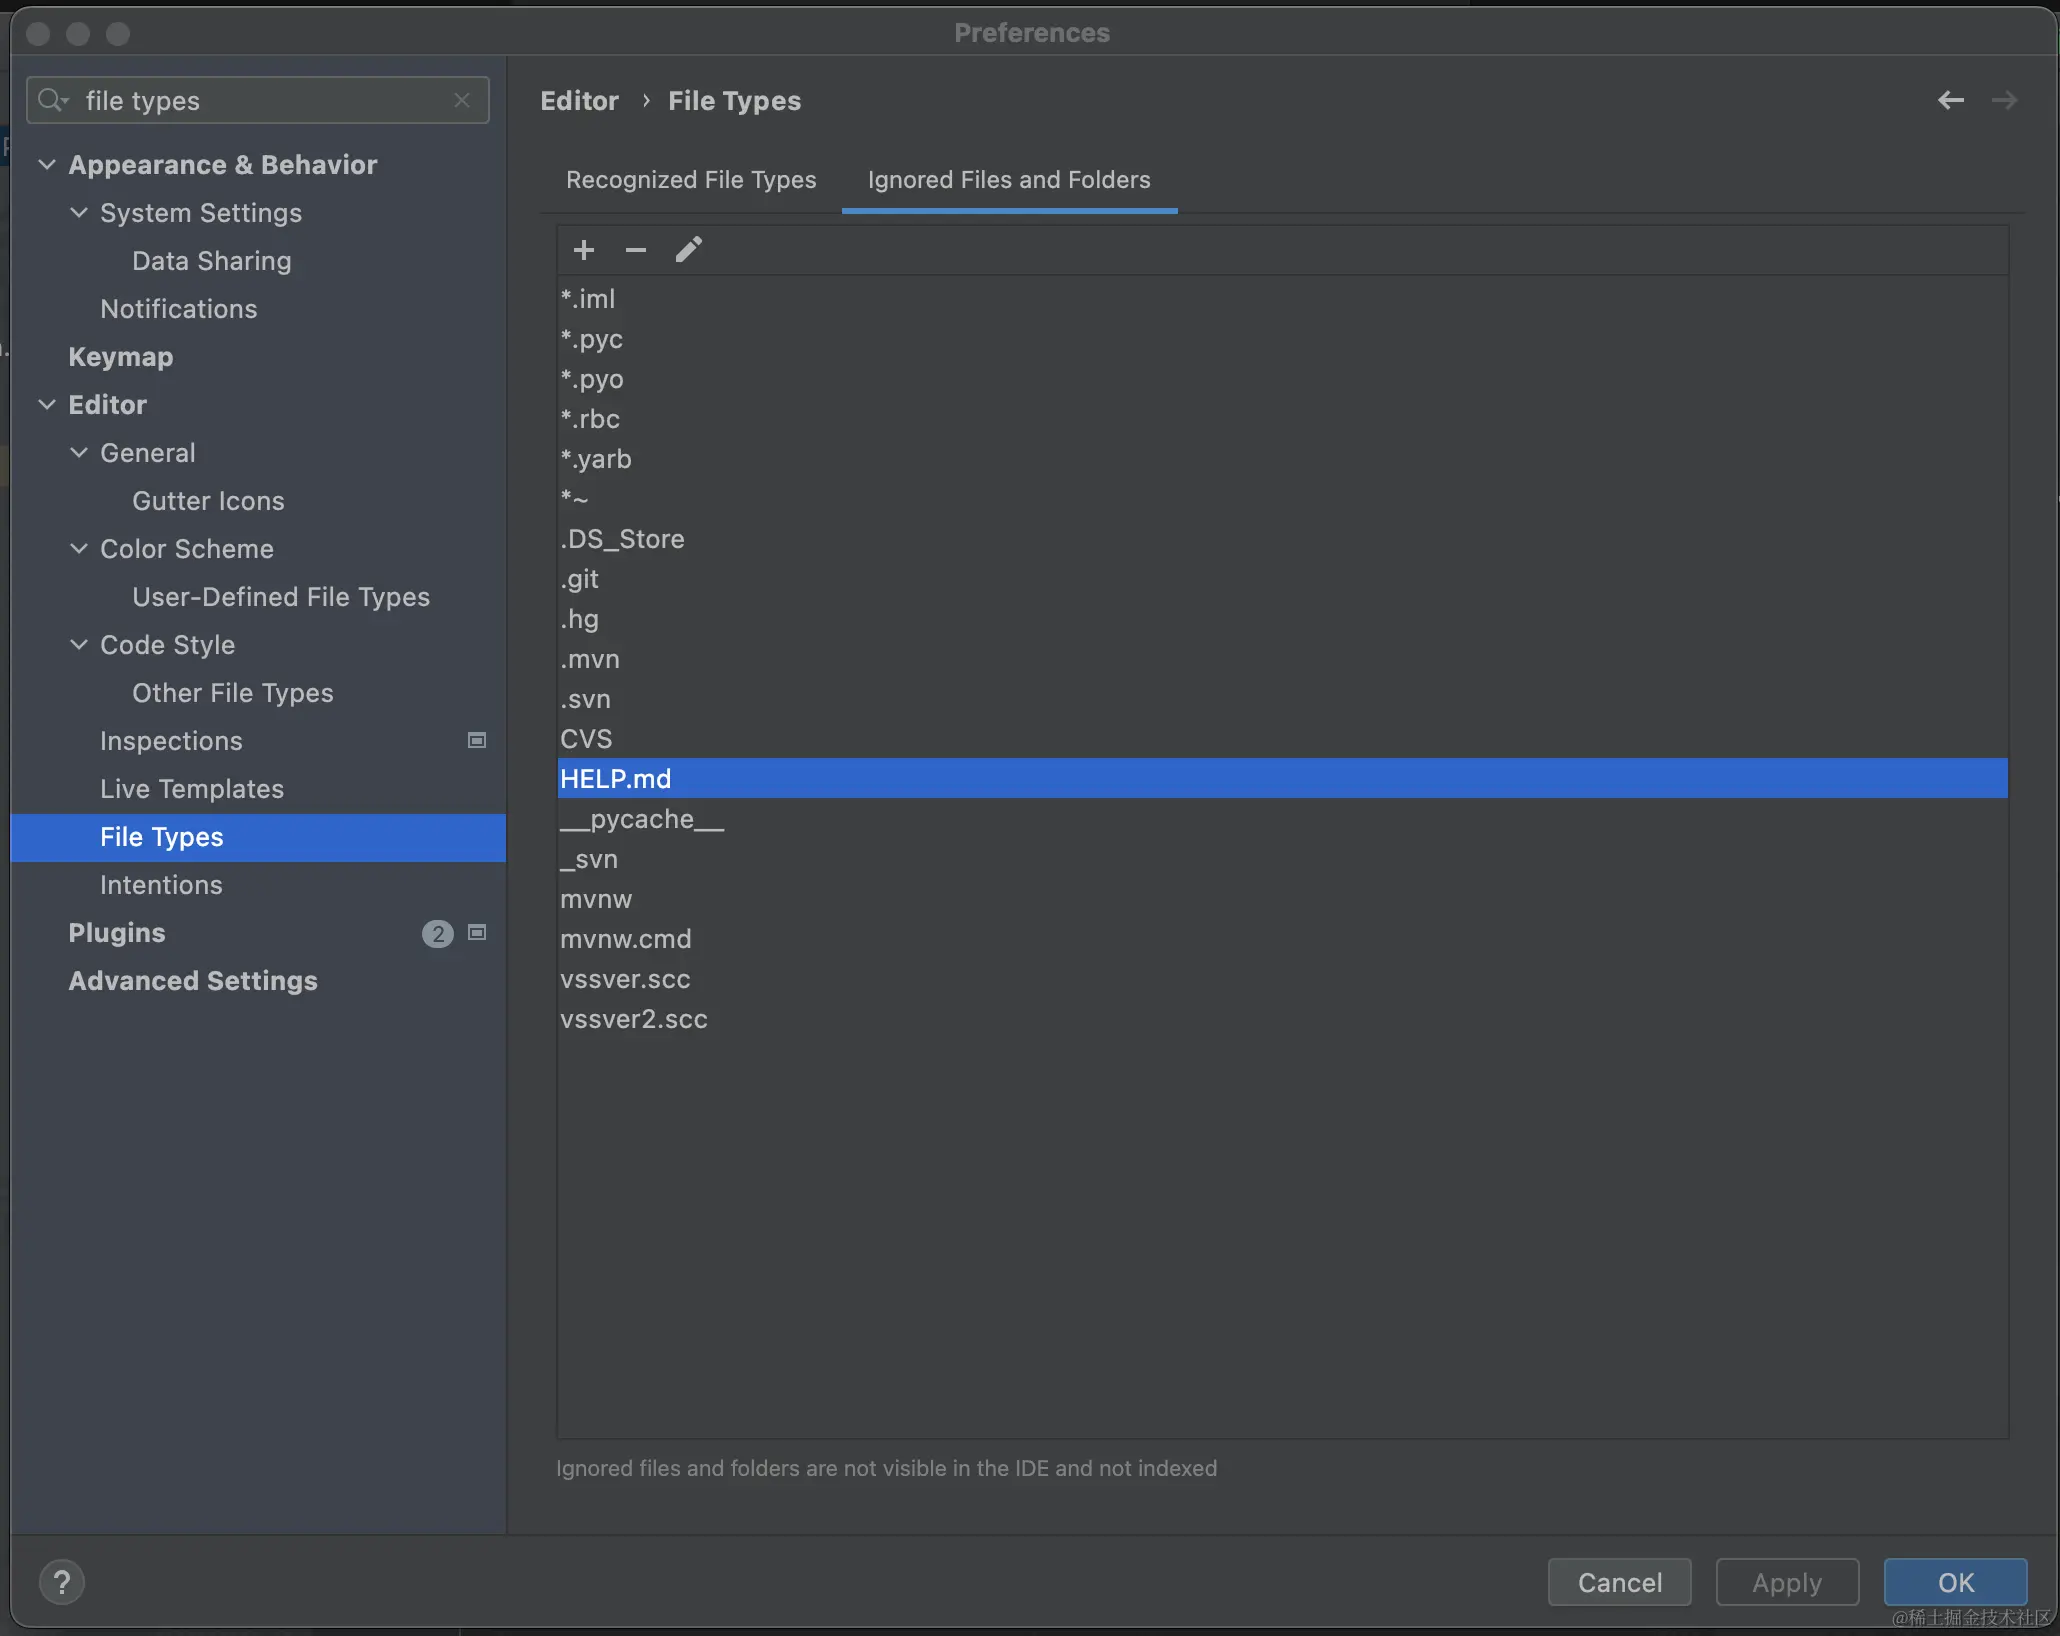The image size is (2060, 1636).
Task: Click the project-level icon next to Inspections
Action: [477, 740]
